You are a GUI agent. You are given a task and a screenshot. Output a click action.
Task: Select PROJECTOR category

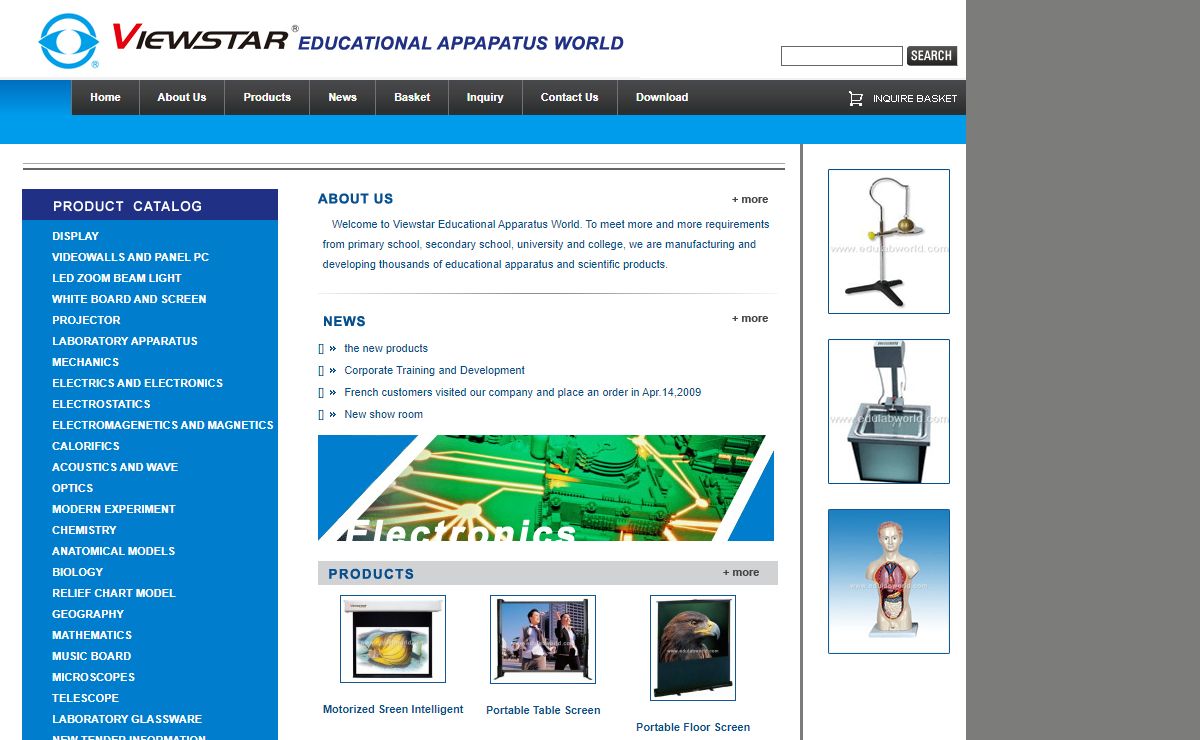click(x=86, y=320)
